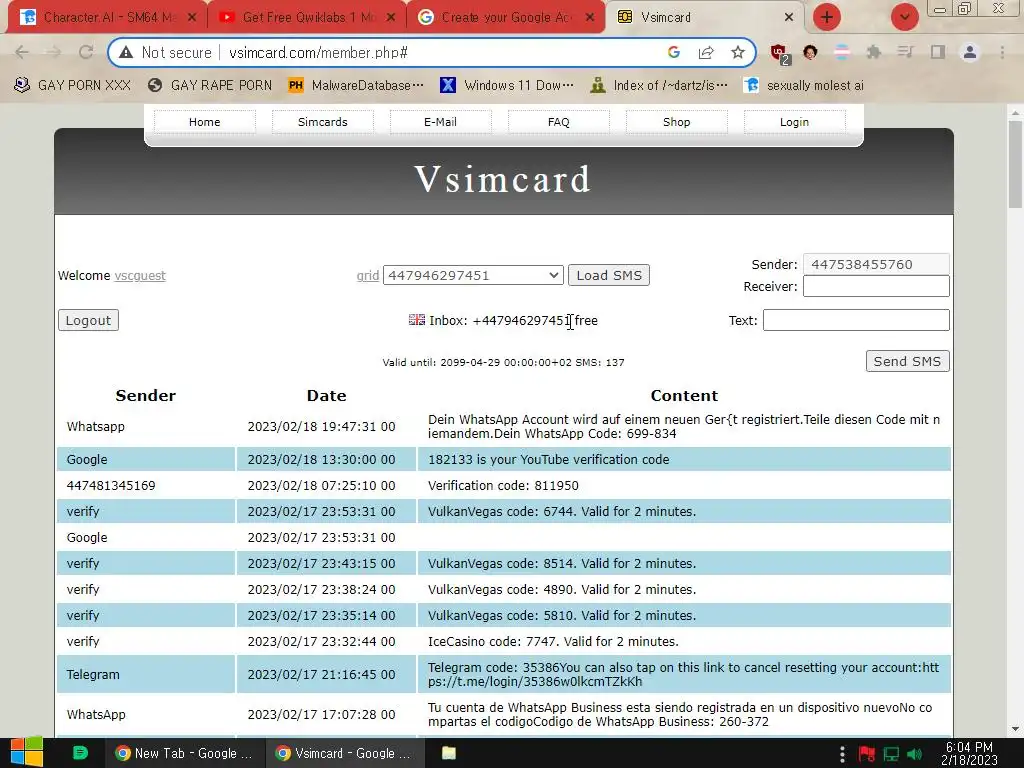Click the avatar face extension icon
The height and width of the screenshot is (768, 1024).
[810, 52]
